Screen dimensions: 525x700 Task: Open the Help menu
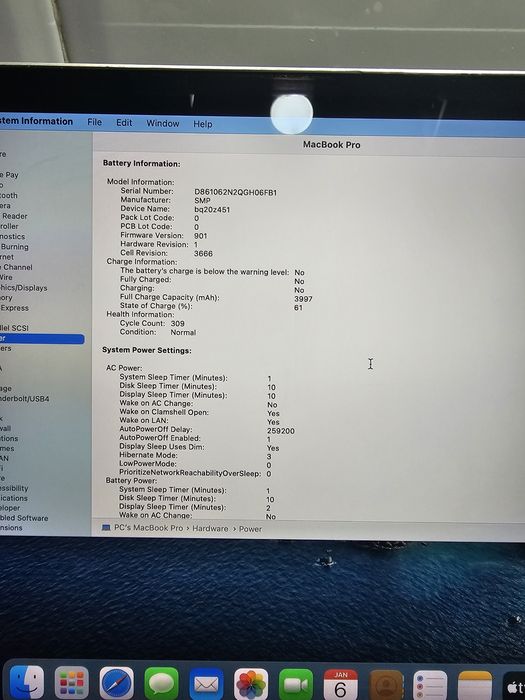[x=202, y=124]
